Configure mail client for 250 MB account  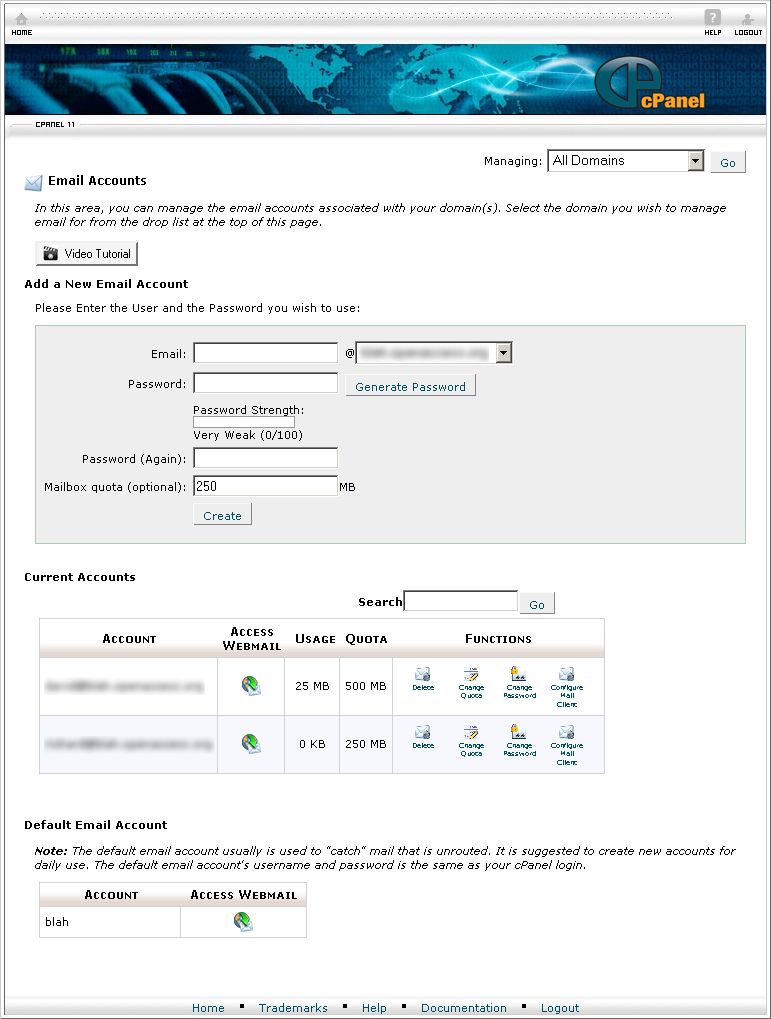coord(566,745)
